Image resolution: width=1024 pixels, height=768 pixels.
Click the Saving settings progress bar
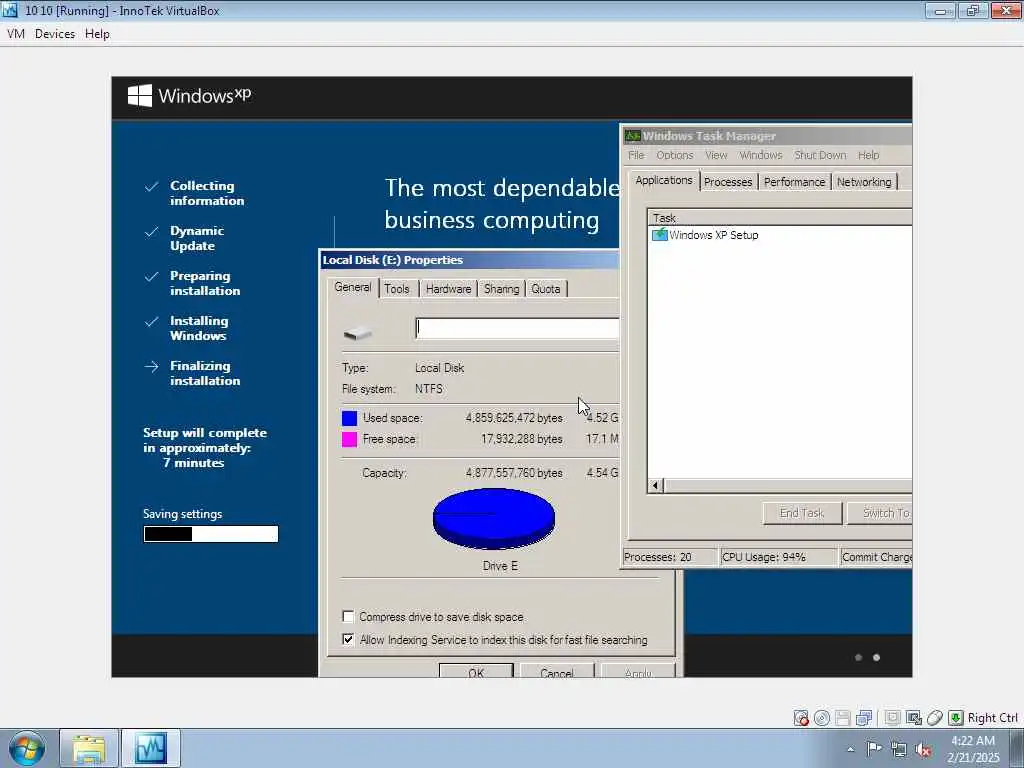click(x=211, y=534)
